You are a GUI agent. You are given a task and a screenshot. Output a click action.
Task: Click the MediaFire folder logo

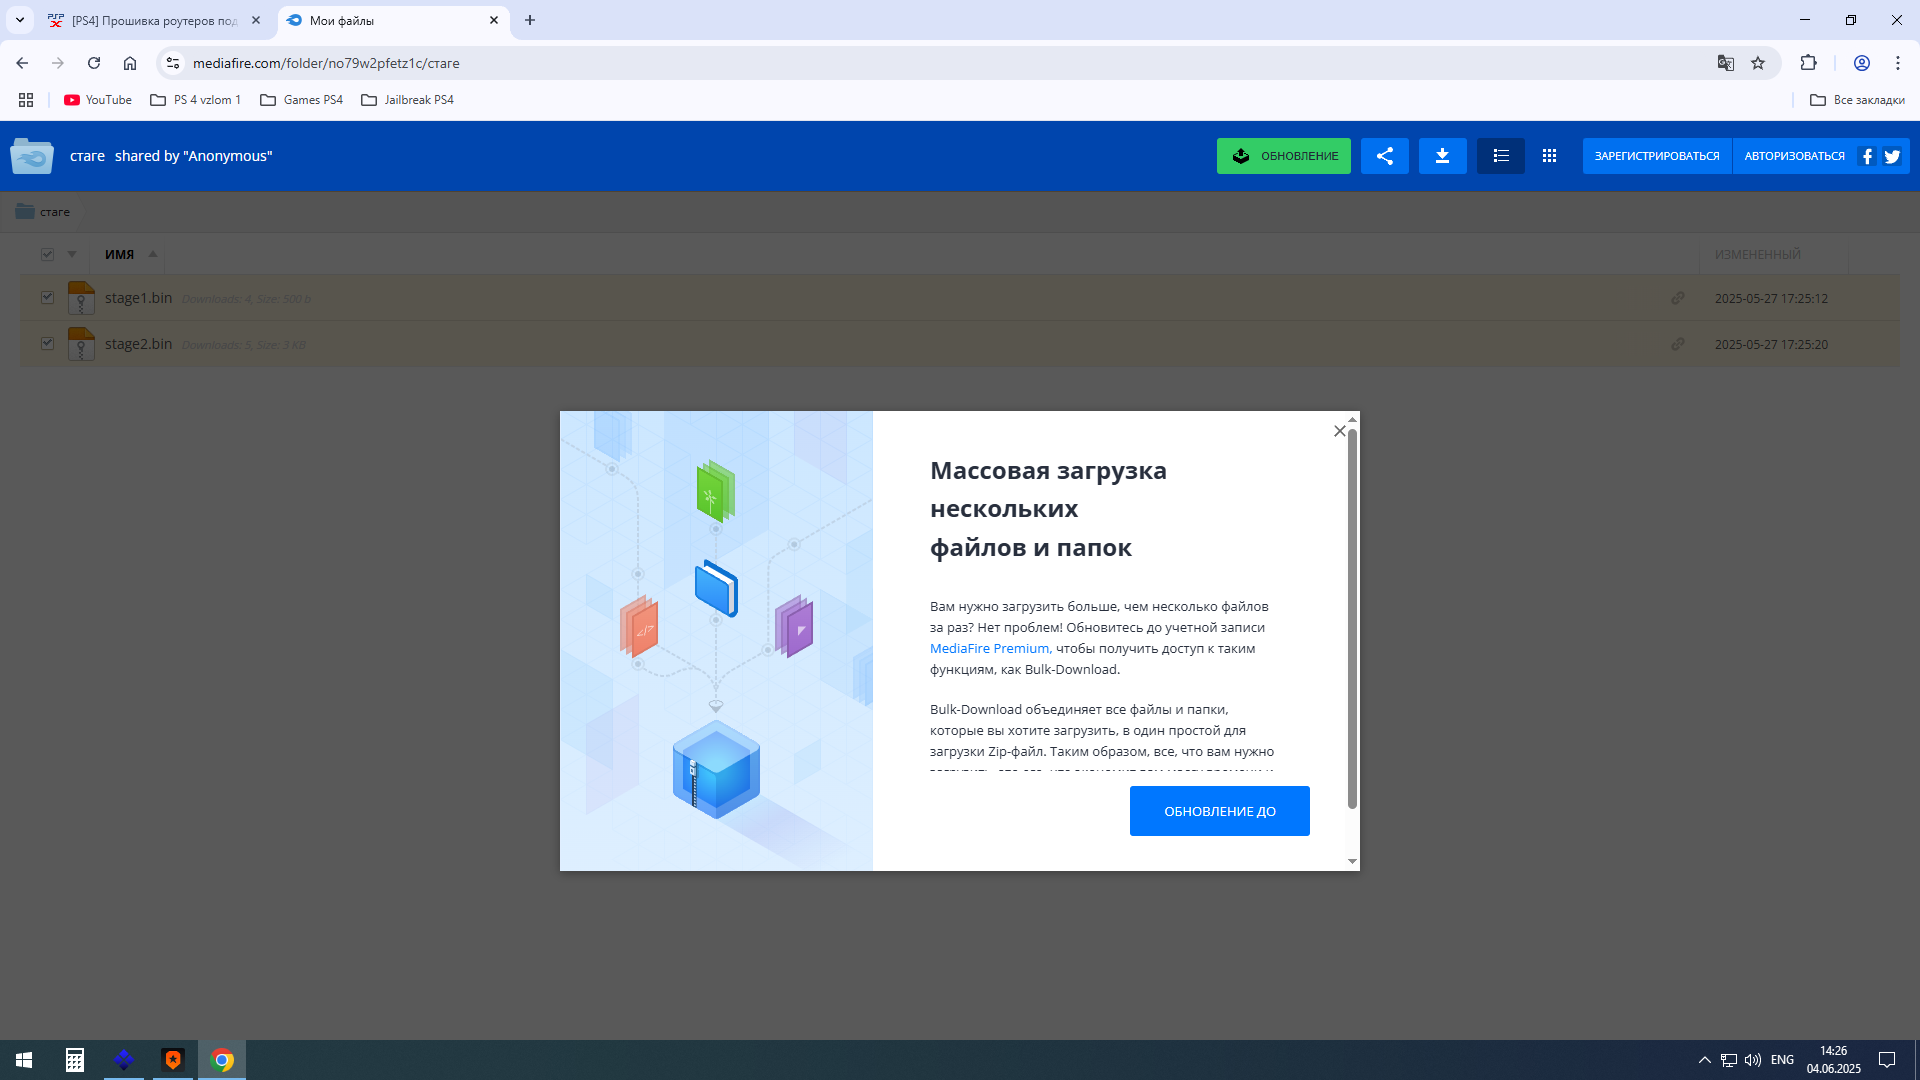[32, 156]
